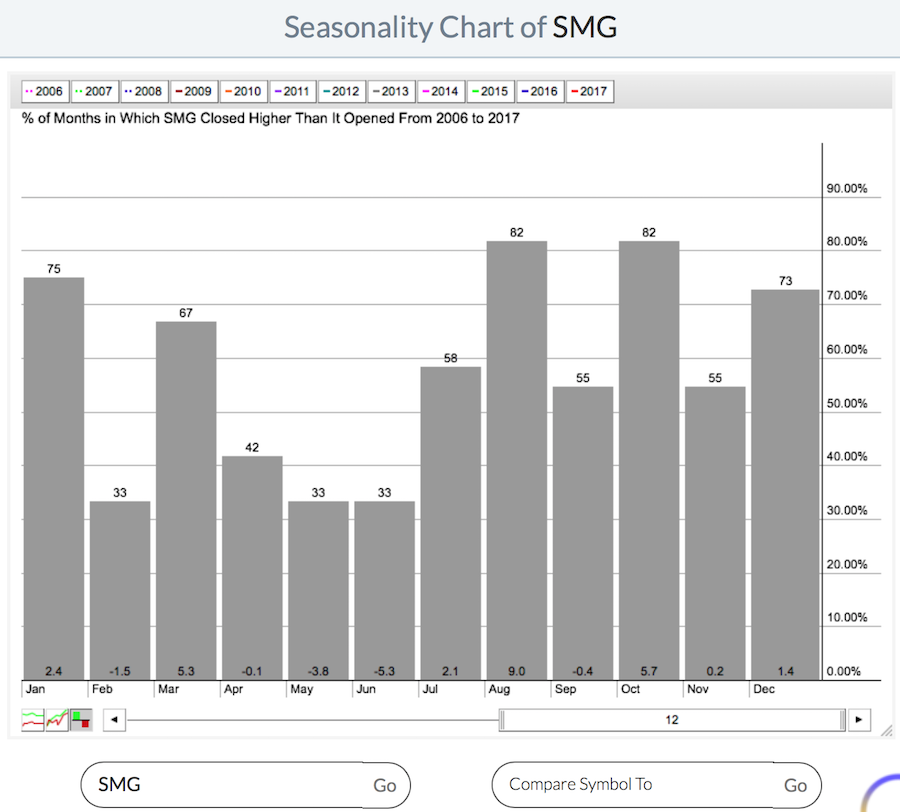Click the 0.00% axis label
900x812 pixels.
click(x=843, y=671)
